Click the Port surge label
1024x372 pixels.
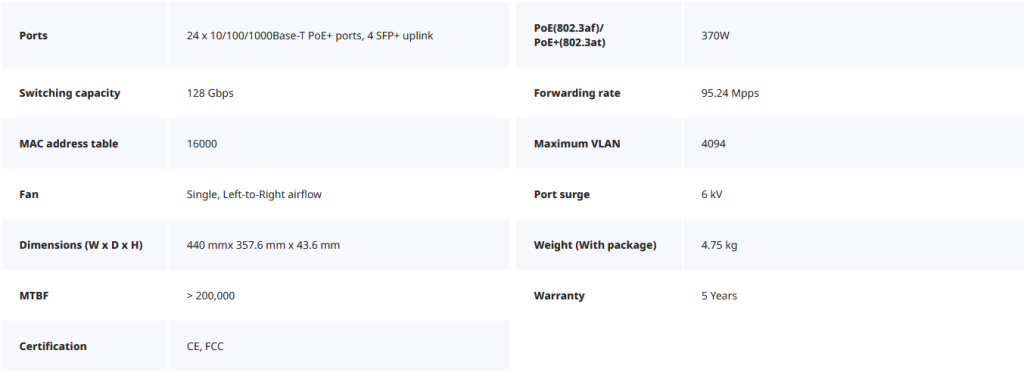point(562,194)
